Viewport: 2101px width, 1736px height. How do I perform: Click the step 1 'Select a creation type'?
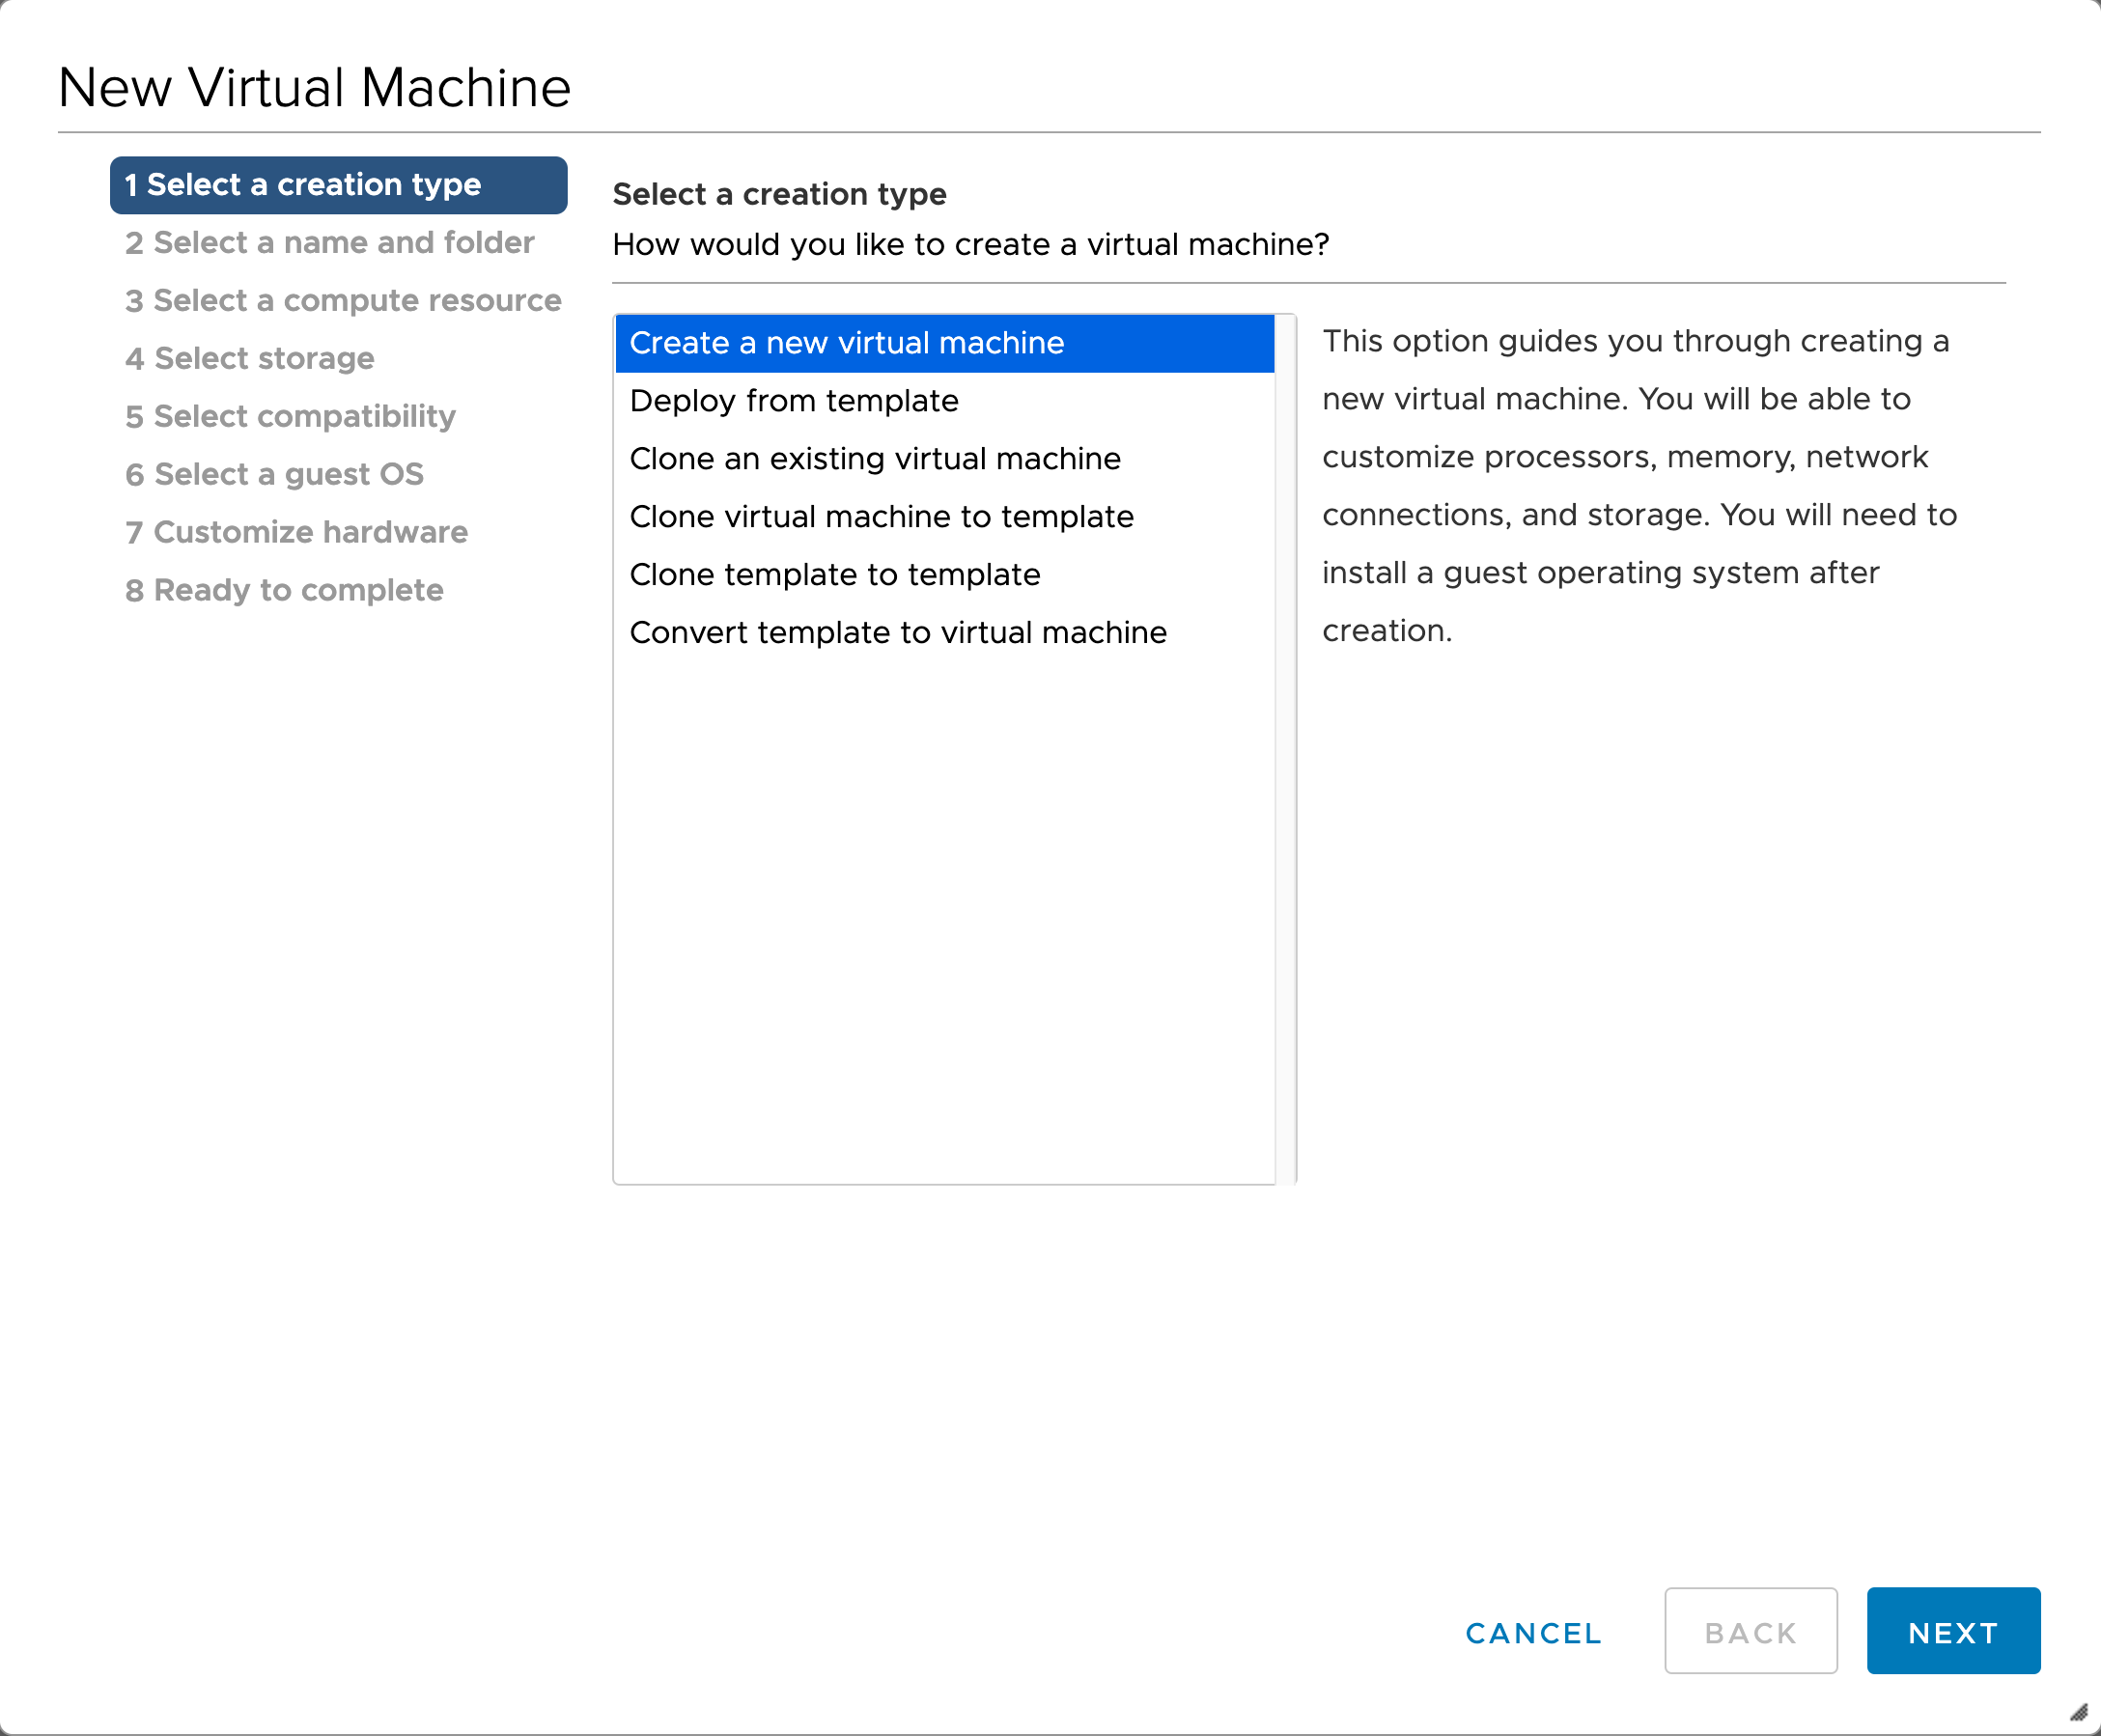click(x=339, y=183)
